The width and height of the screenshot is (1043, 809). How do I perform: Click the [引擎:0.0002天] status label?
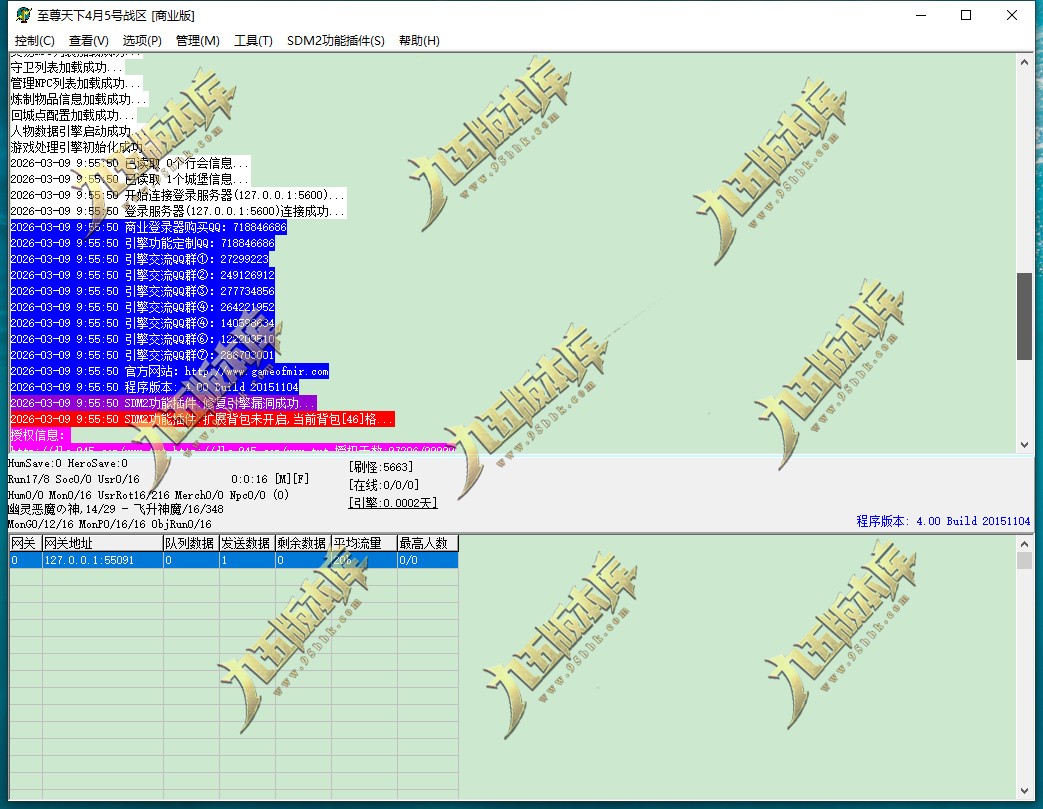393,503
